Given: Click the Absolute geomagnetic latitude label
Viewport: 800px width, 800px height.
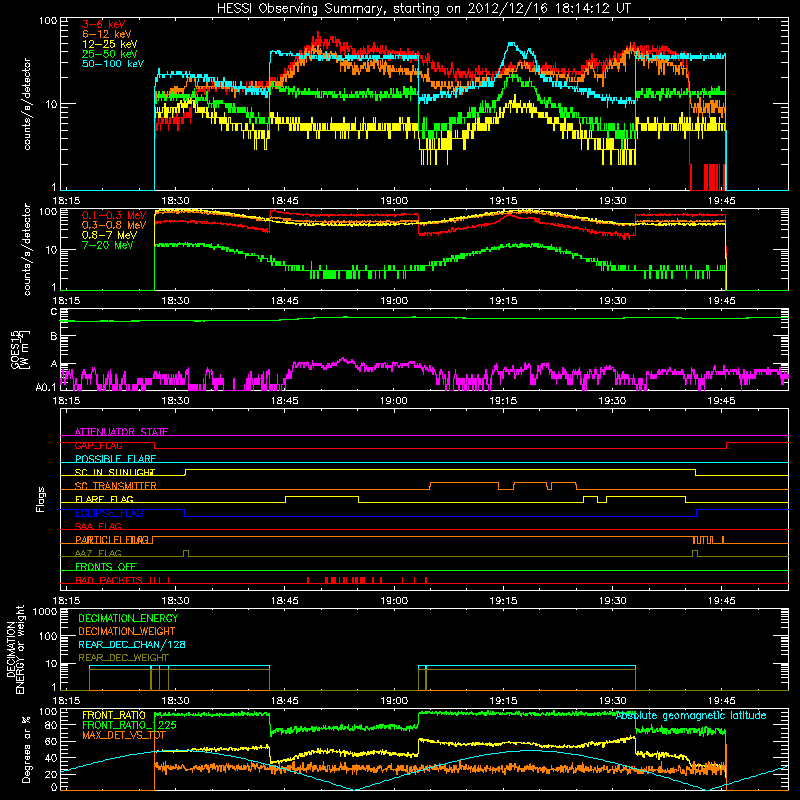Looking at the screenshot, I should [x=691, y=716].
